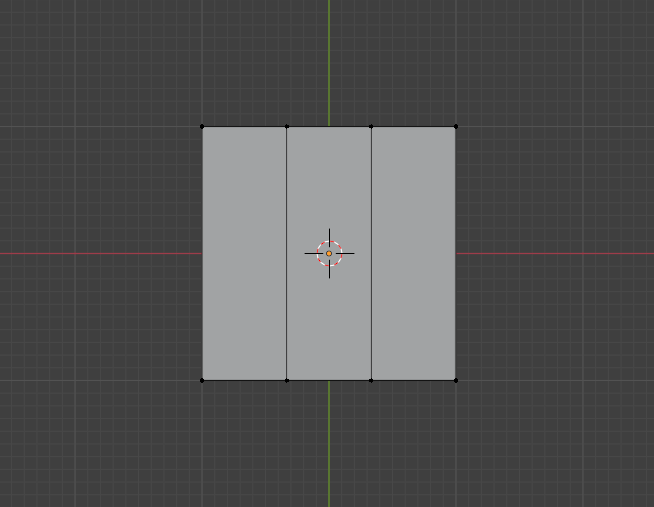Click the right face of the plane
This screenshot has height=507, width=654.
point(413,253)
